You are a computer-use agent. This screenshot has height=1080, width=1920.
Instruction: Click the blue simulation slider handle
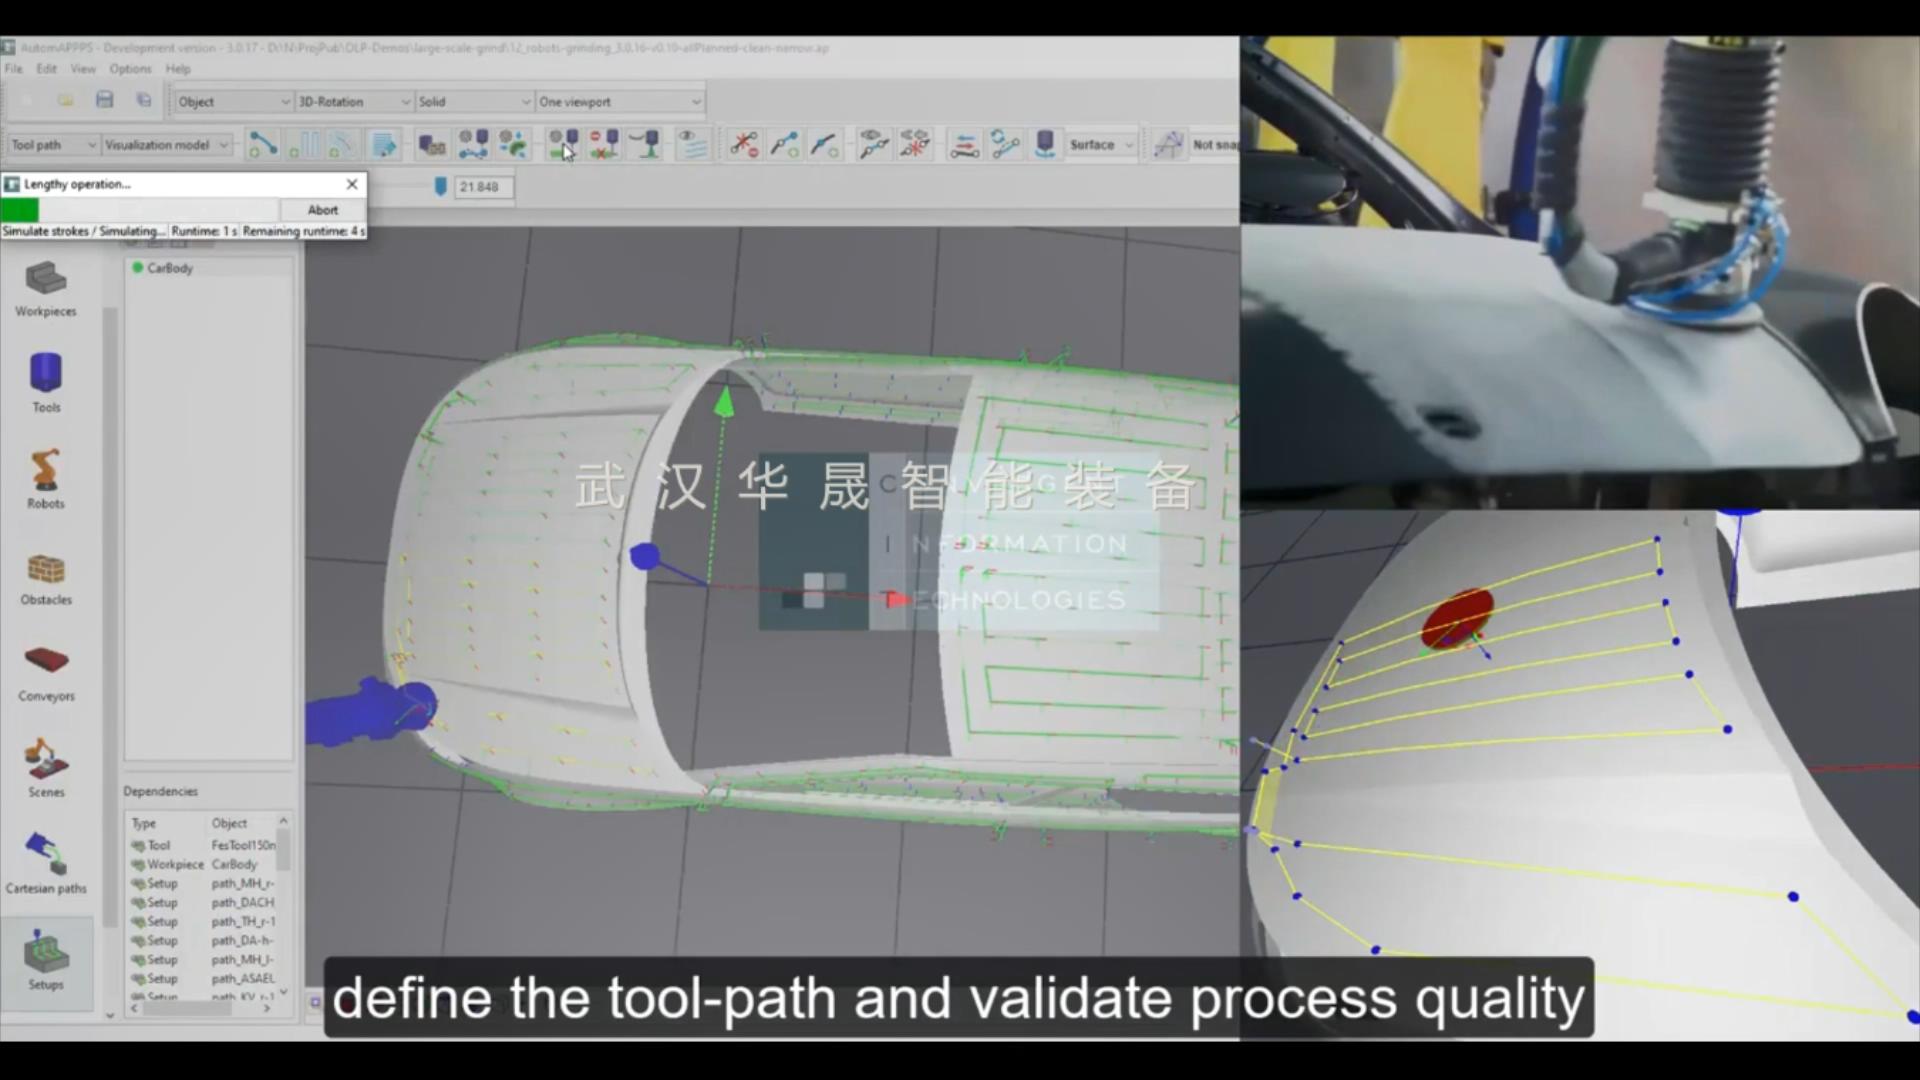(440, 186)
